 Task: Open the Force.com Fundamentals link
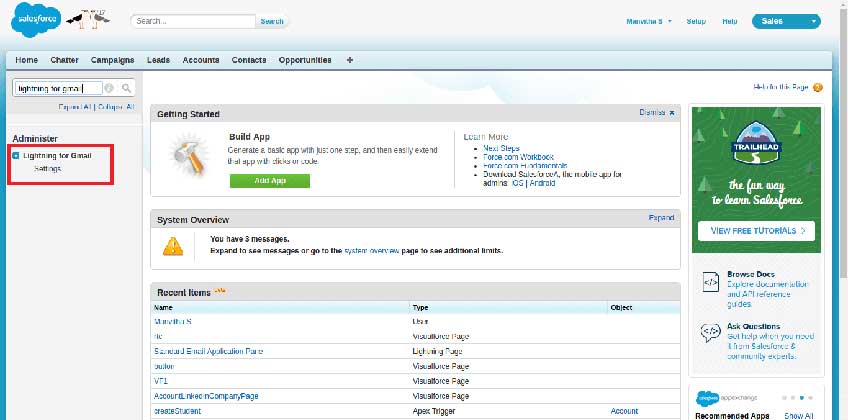click(x=525, y=165)
